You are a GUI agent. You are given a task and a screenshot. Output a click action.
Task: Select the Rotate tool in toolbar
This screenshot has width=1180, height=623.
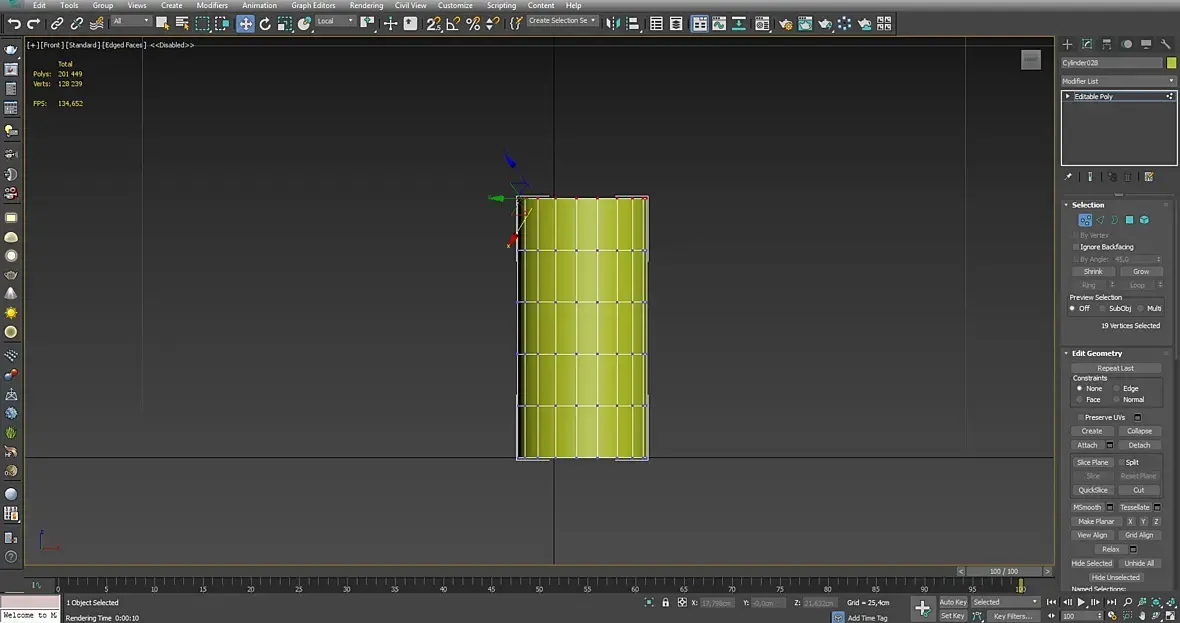[265, 23]
